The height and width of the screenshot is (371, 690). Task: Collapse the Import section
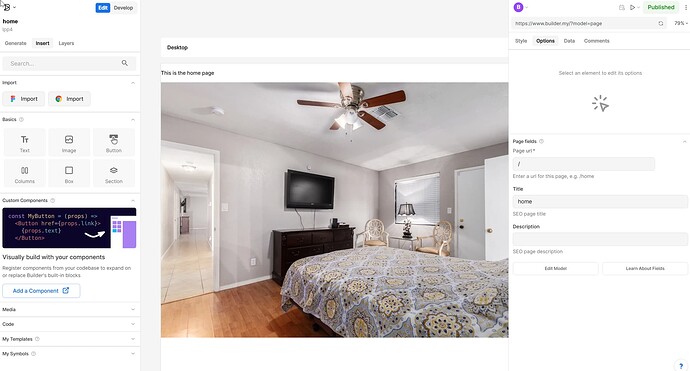pos(133,83)
